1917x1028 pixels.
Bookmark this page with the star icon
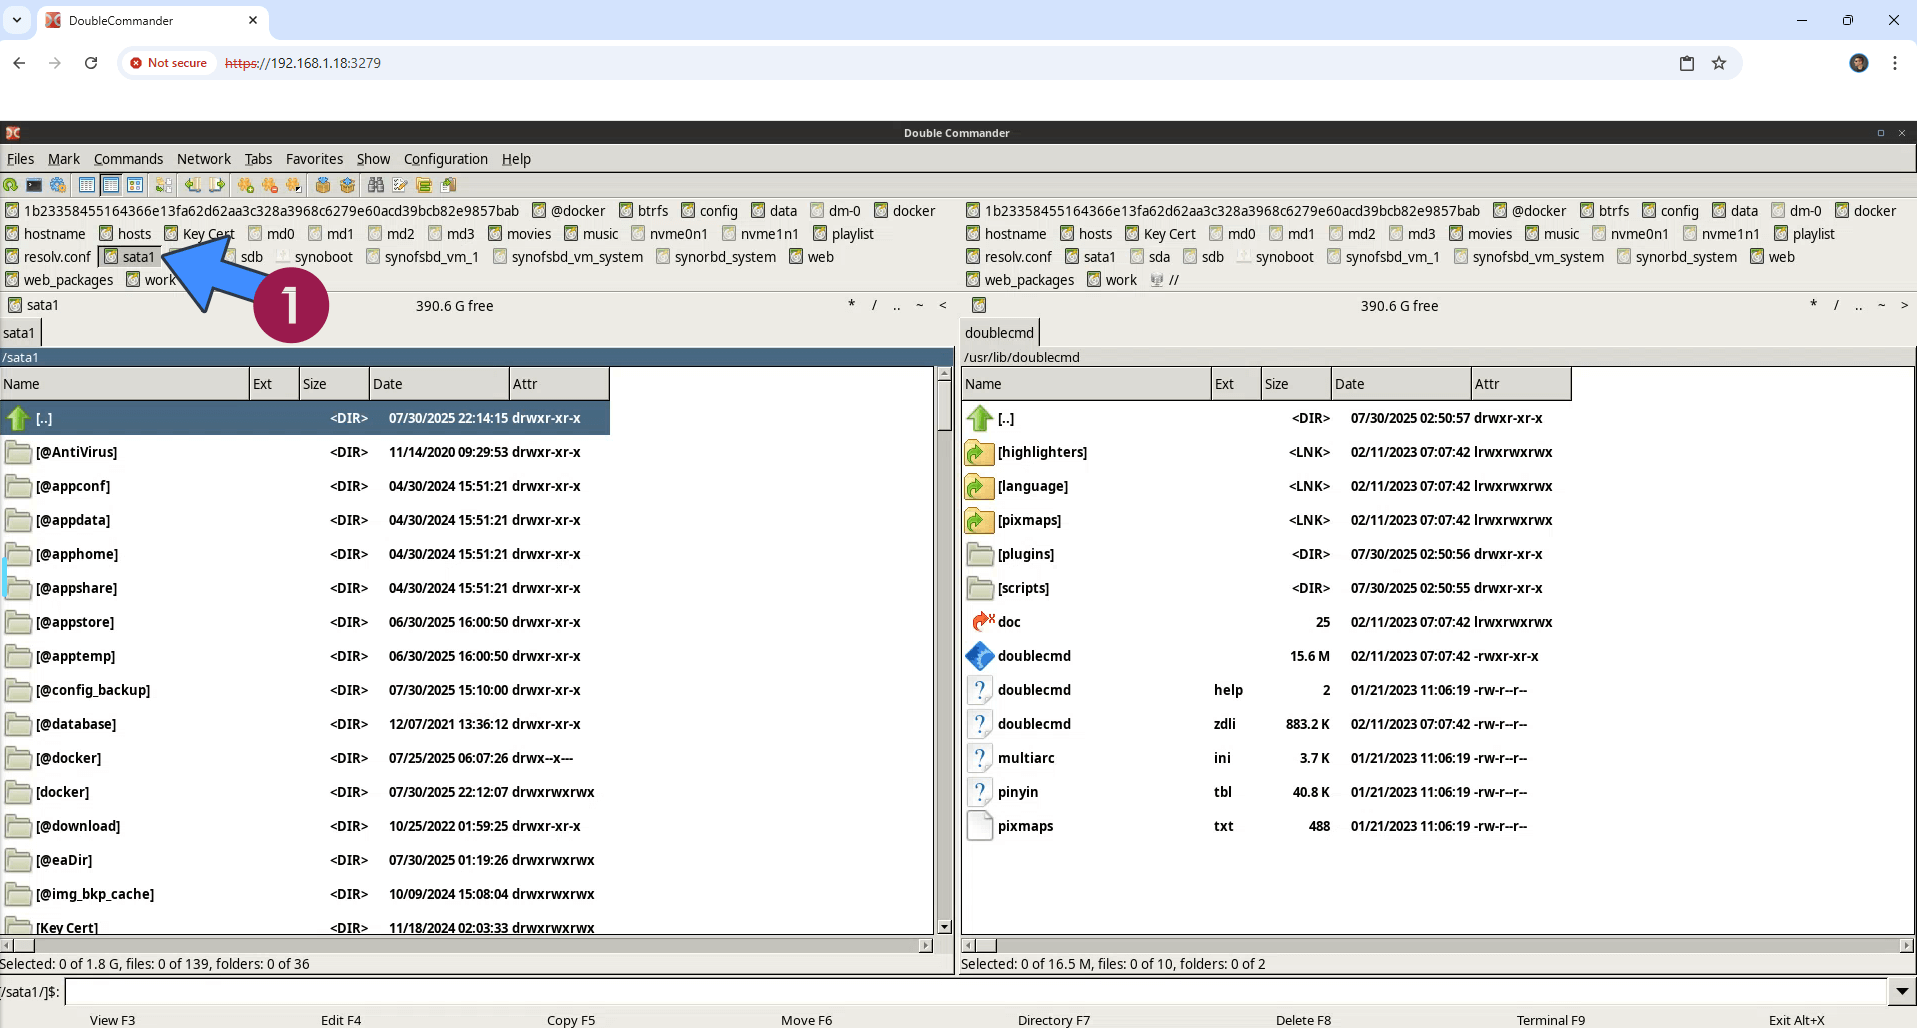tap(1719, 63)
